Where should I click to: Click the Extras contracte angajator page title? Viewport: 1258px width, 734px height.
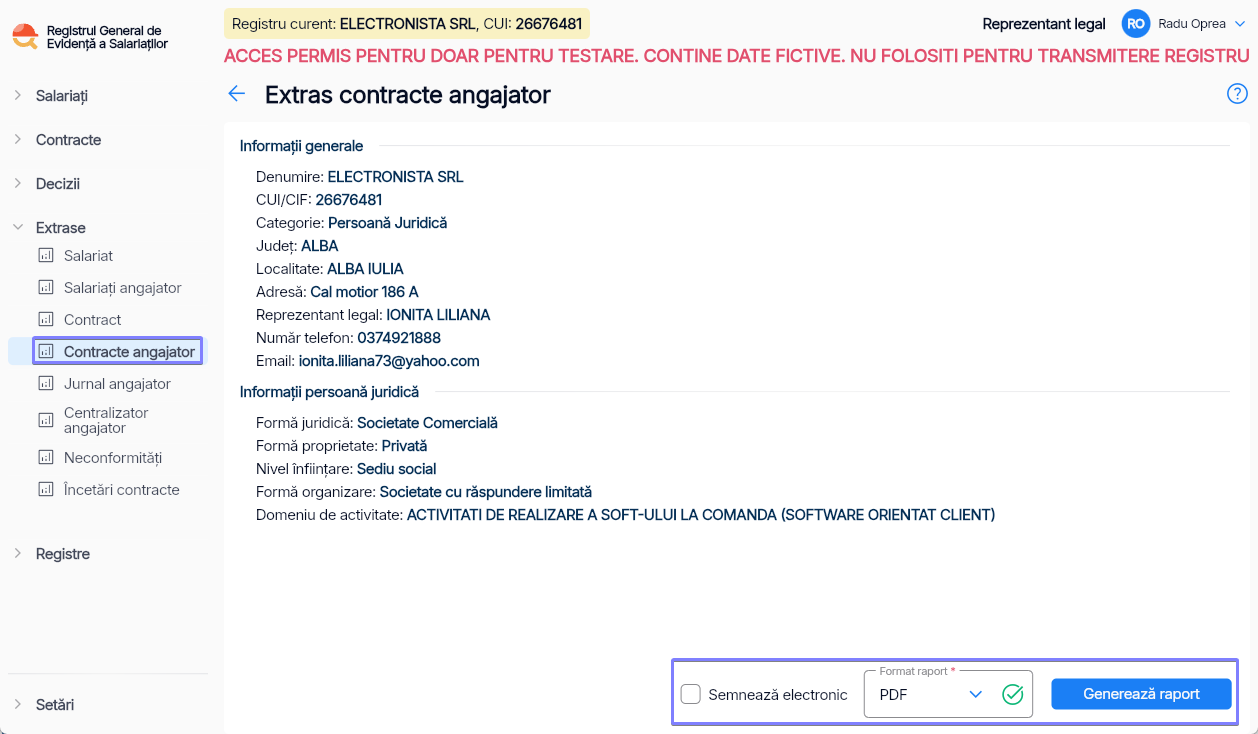[408, 95]
